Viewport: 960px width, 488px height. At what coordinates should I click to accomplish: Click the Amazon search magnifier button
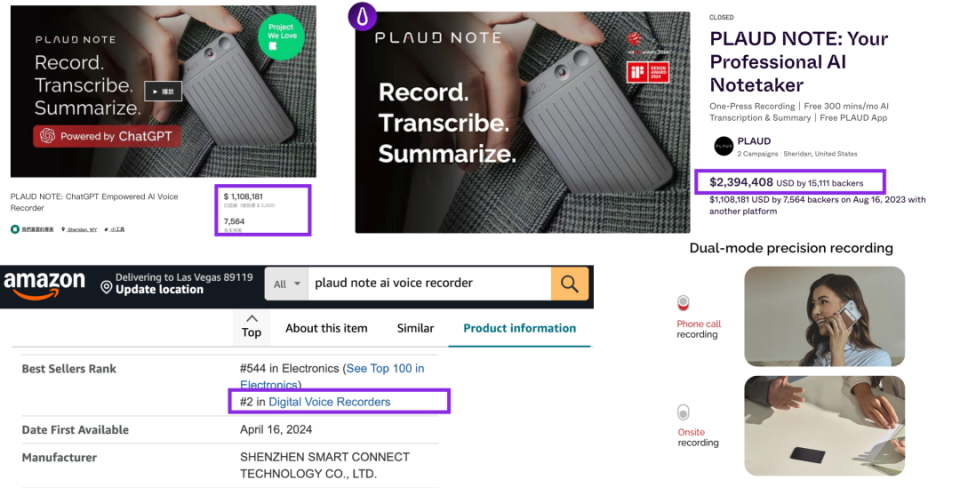(569, 284)
